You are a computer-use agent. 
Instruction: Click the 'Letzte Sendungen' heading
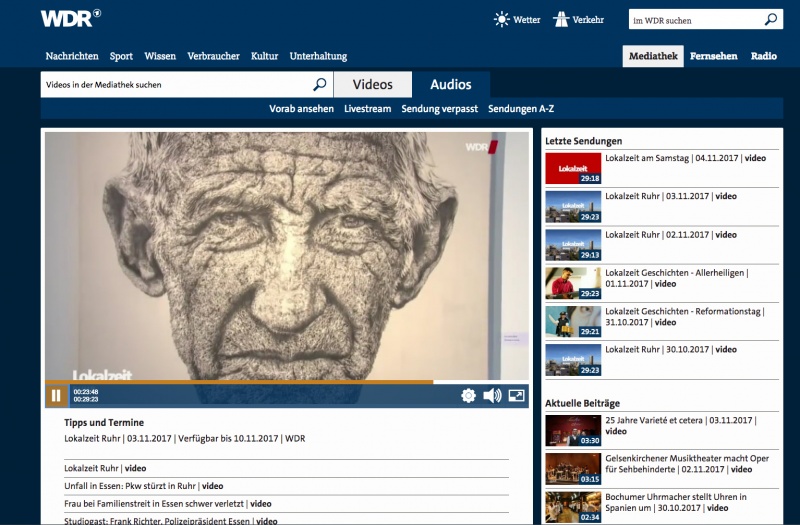coord(584,141)
